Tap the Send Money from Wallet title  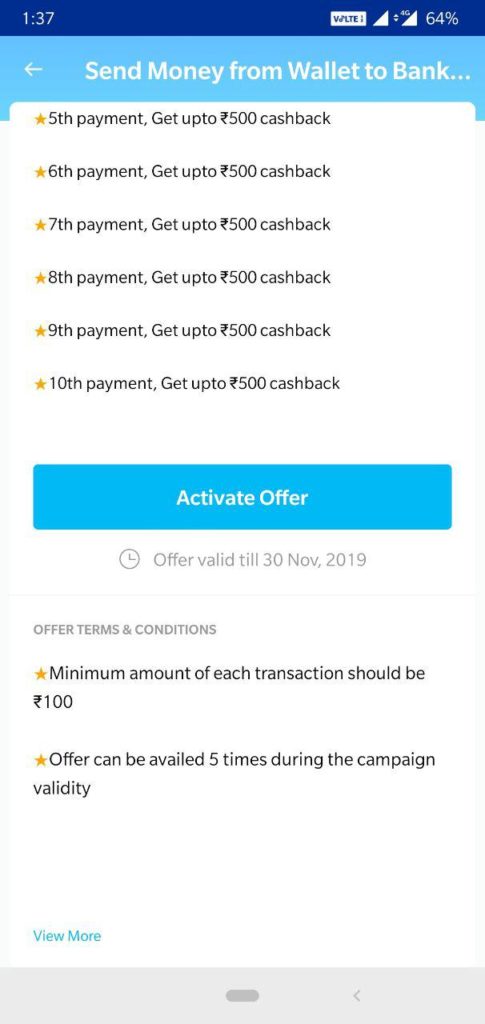click(277, 71)
